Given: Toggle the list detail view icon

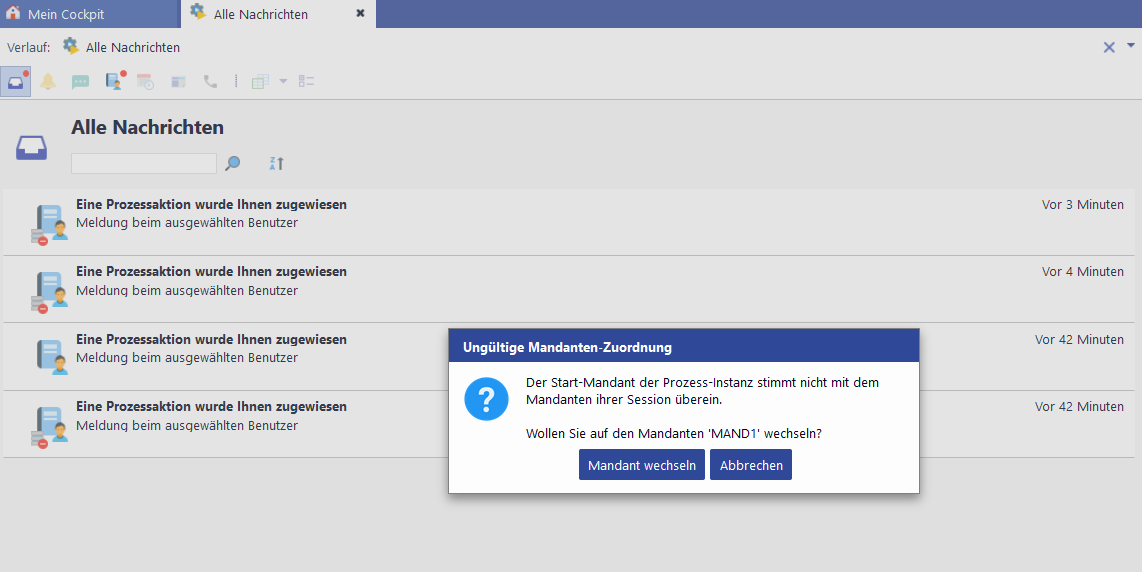Looking at the screenshot, I should tap(306, 82).
